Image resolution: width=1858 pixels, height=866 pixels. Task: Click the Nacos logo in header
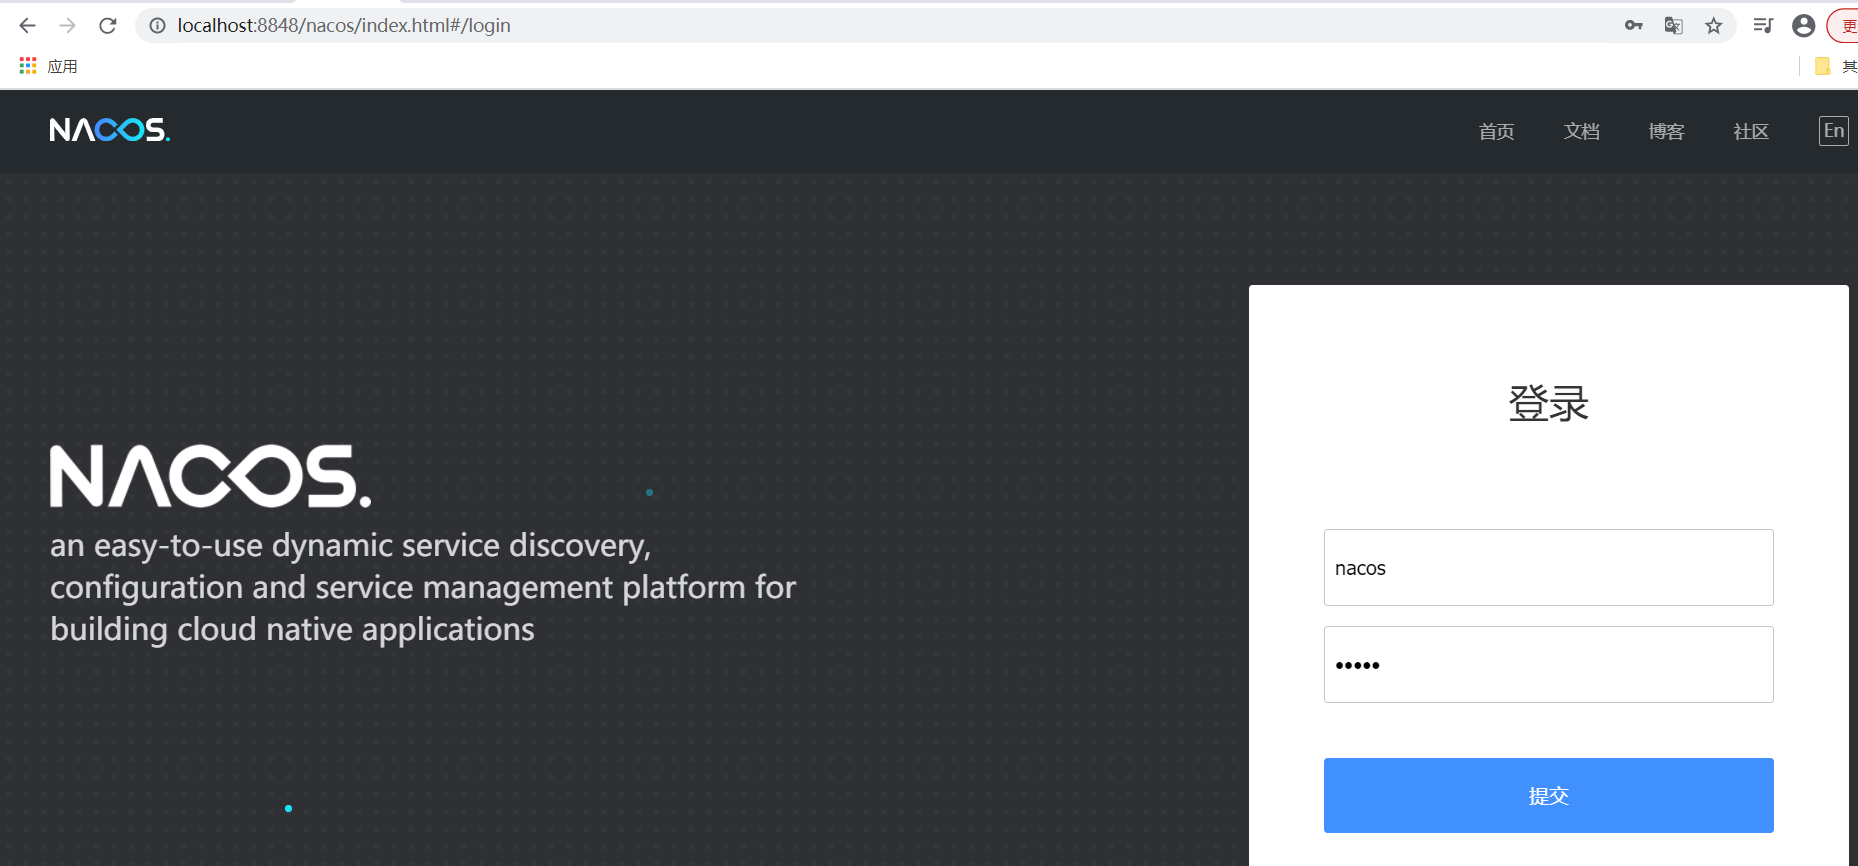pos(110,130)
